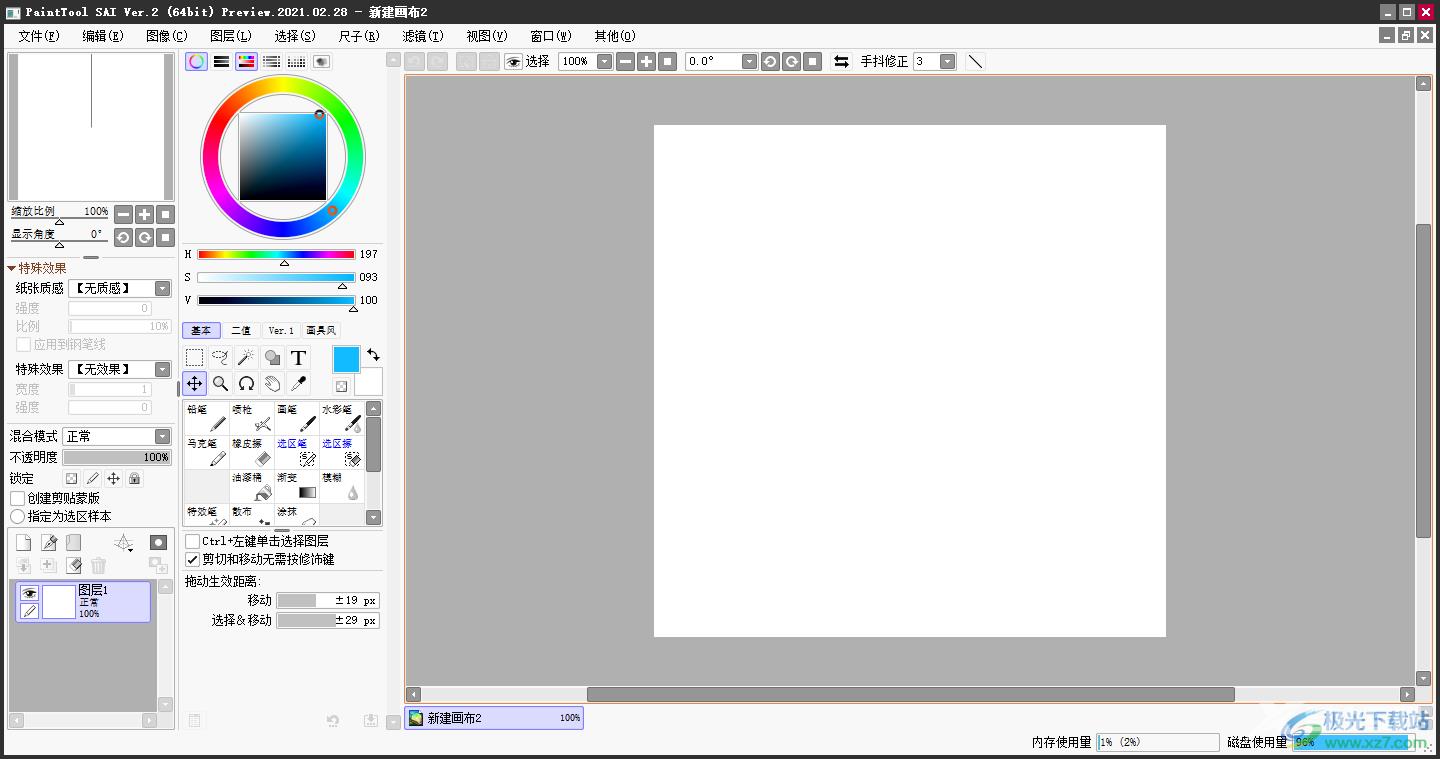Open the 窗口(W) menu
Viewport: 1440px width, 759px height.
pos(550,36)
